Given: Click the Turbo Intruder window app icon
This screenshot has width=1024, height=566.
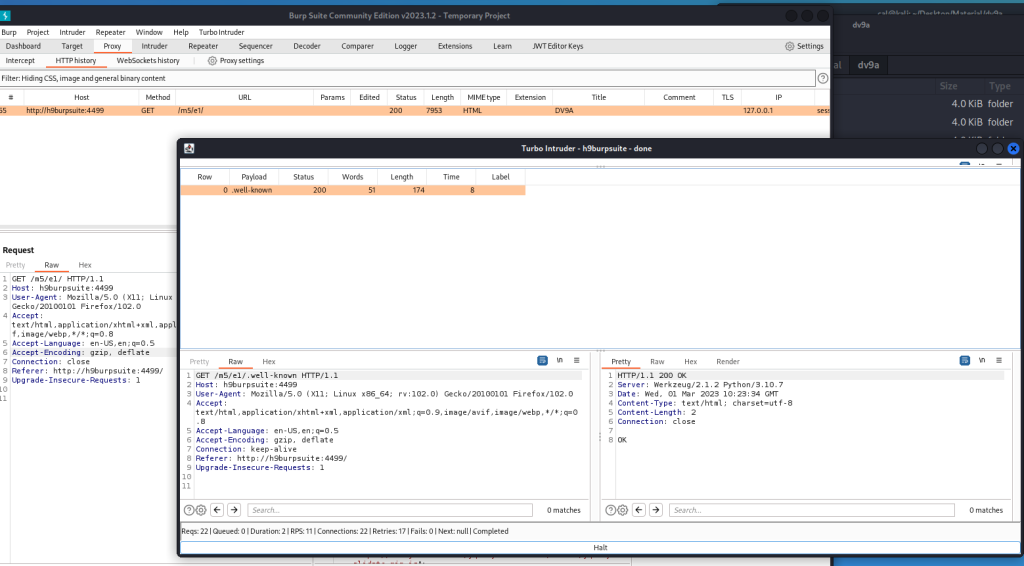Looking at the screenshot, I should coord(189,148).
